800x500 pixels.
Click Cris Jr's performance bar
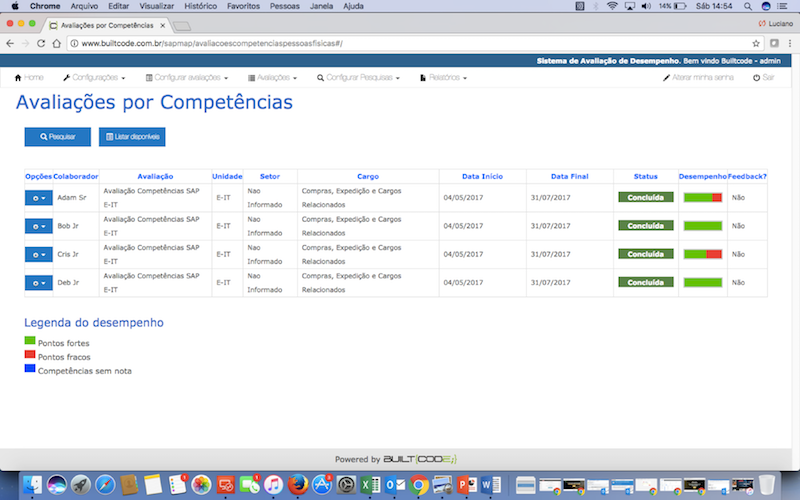[703, 254]
